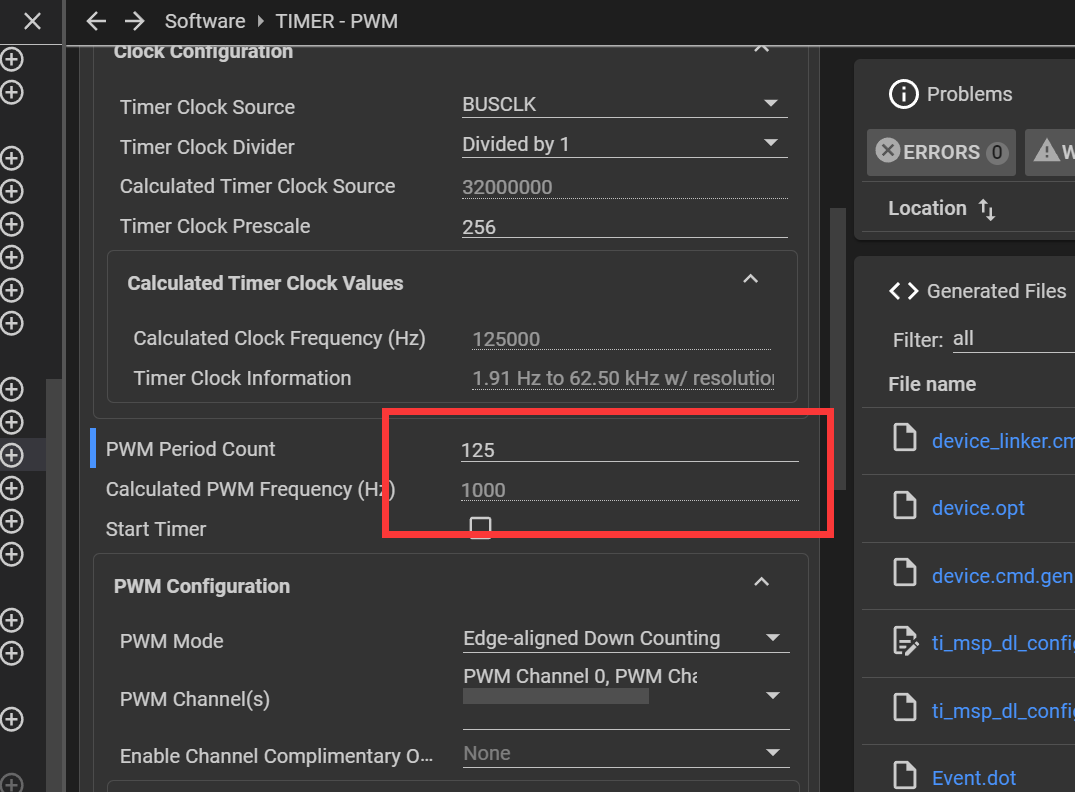Close the left sidebar with X icon

tap(32, 21)
